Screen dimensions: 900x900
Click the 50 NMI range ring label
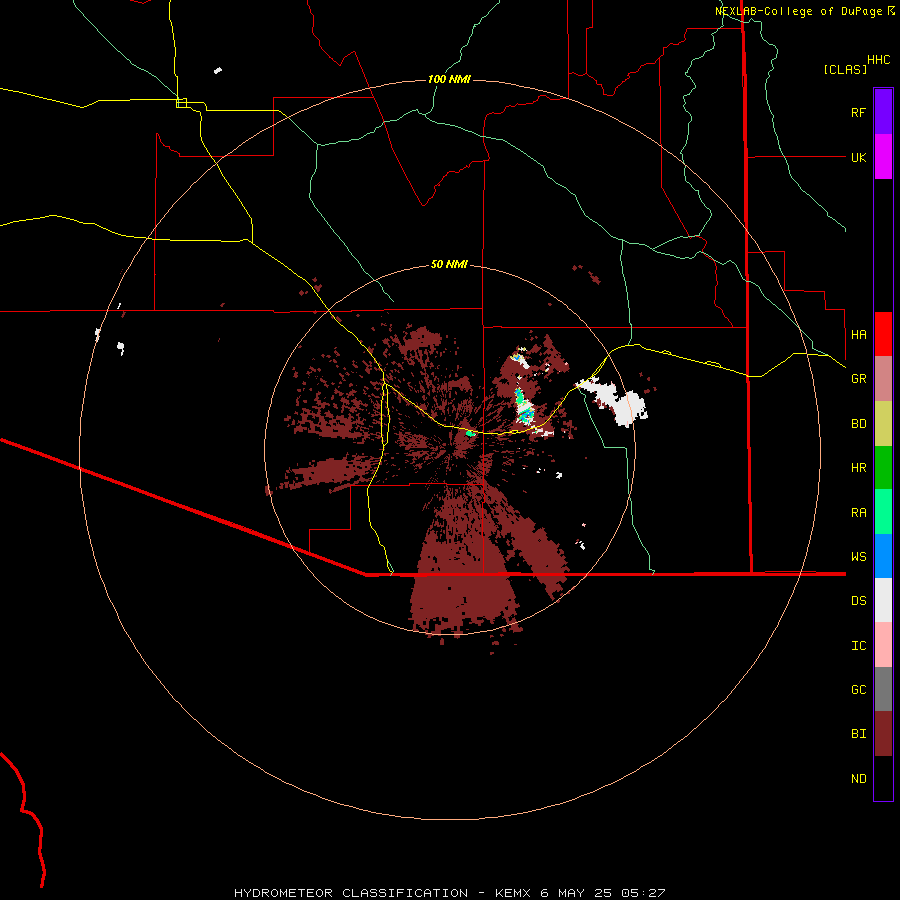click(x=449, y=264)
